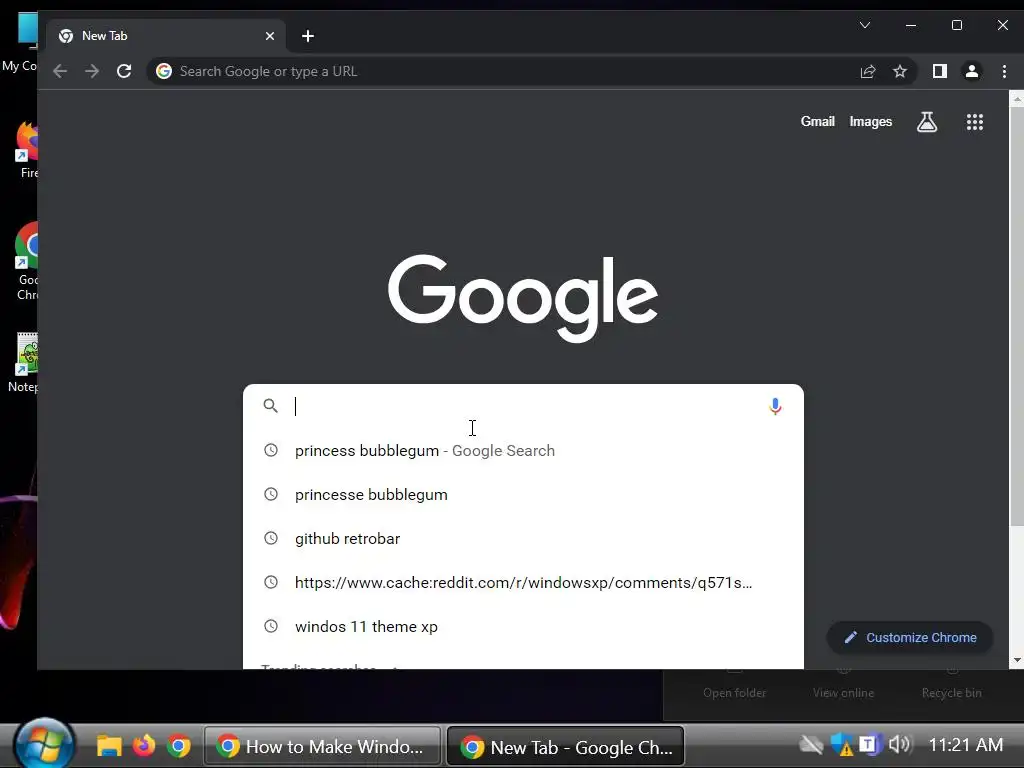The width and height of the screenshot is (1024, 768).
Task: Close the New Tab tab
Action: pyautogui.click(x=270, y=36)
